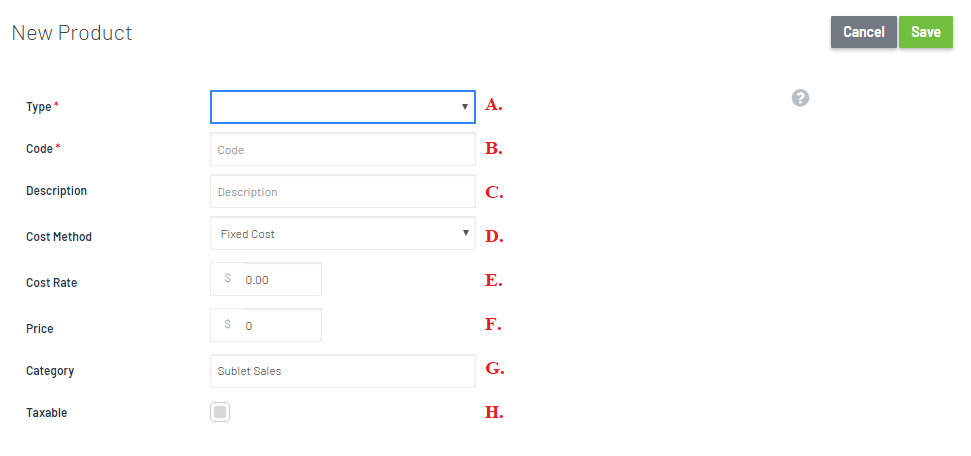Screen dimensions: 971x456
Task: Click the New Product page heading
Action: pos(72,33)
